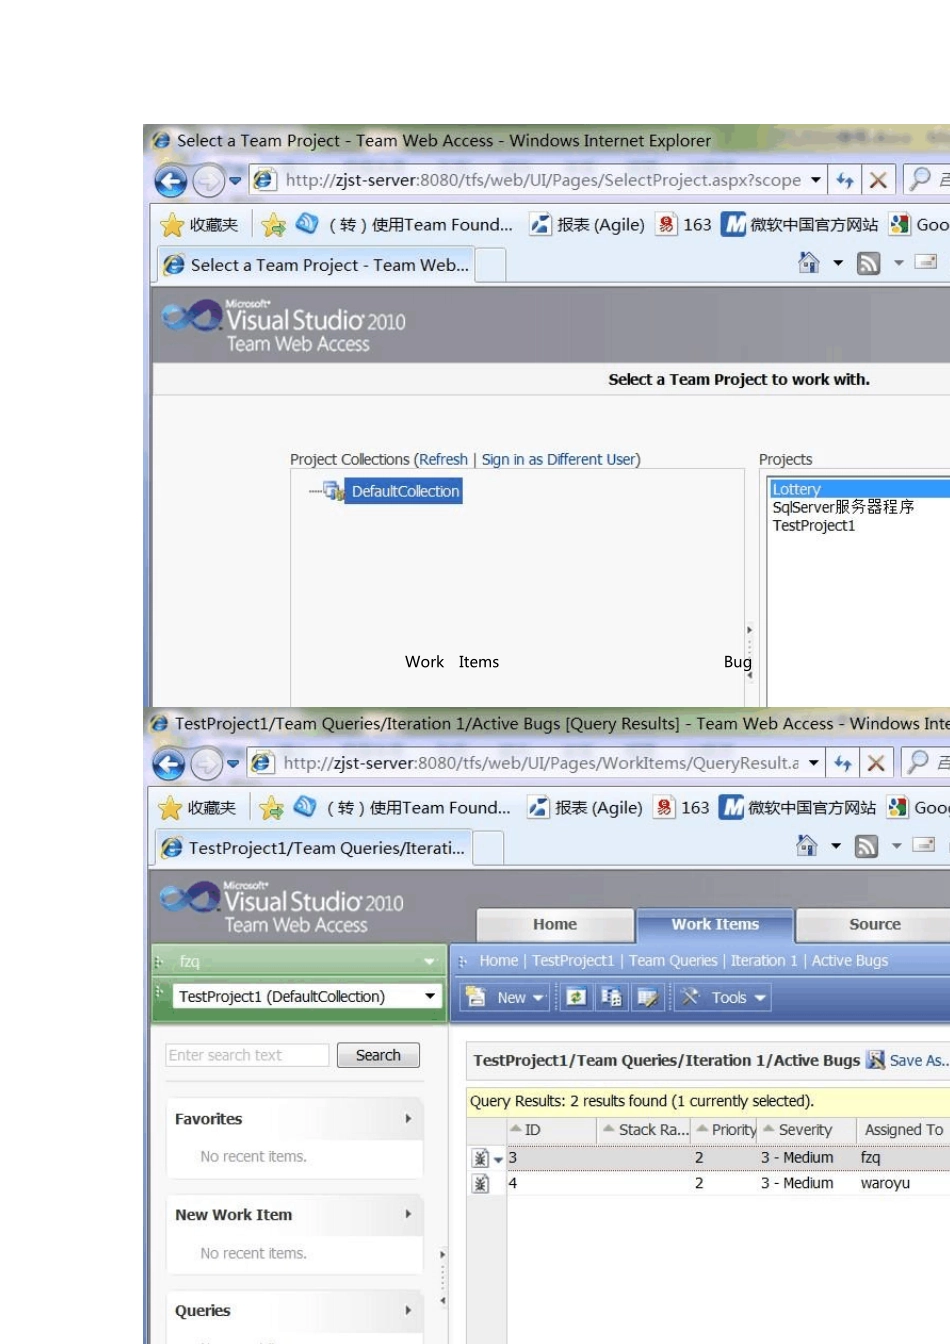
Task: Sort by the Priority column header
Action: (x=726, y=1130)
